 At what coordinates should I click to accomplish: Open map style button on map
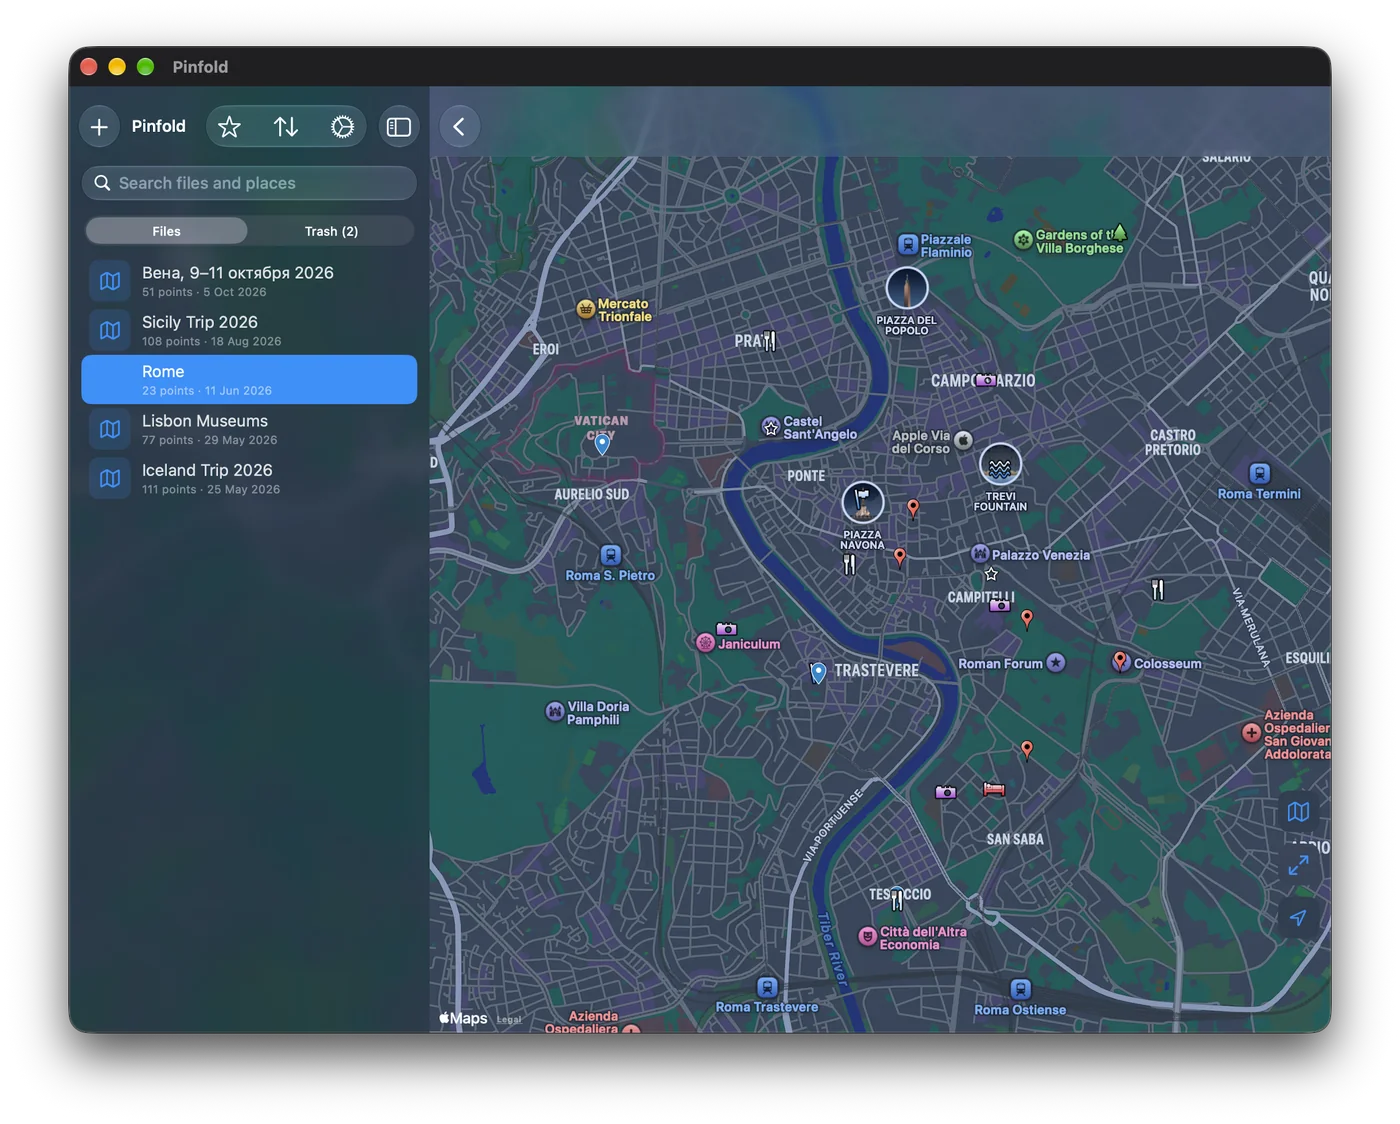[1298, 812]
